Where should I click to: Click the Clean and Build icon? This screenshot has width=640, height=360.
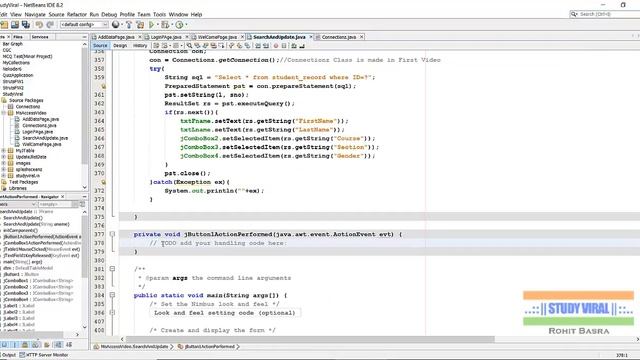coord(140,25)
